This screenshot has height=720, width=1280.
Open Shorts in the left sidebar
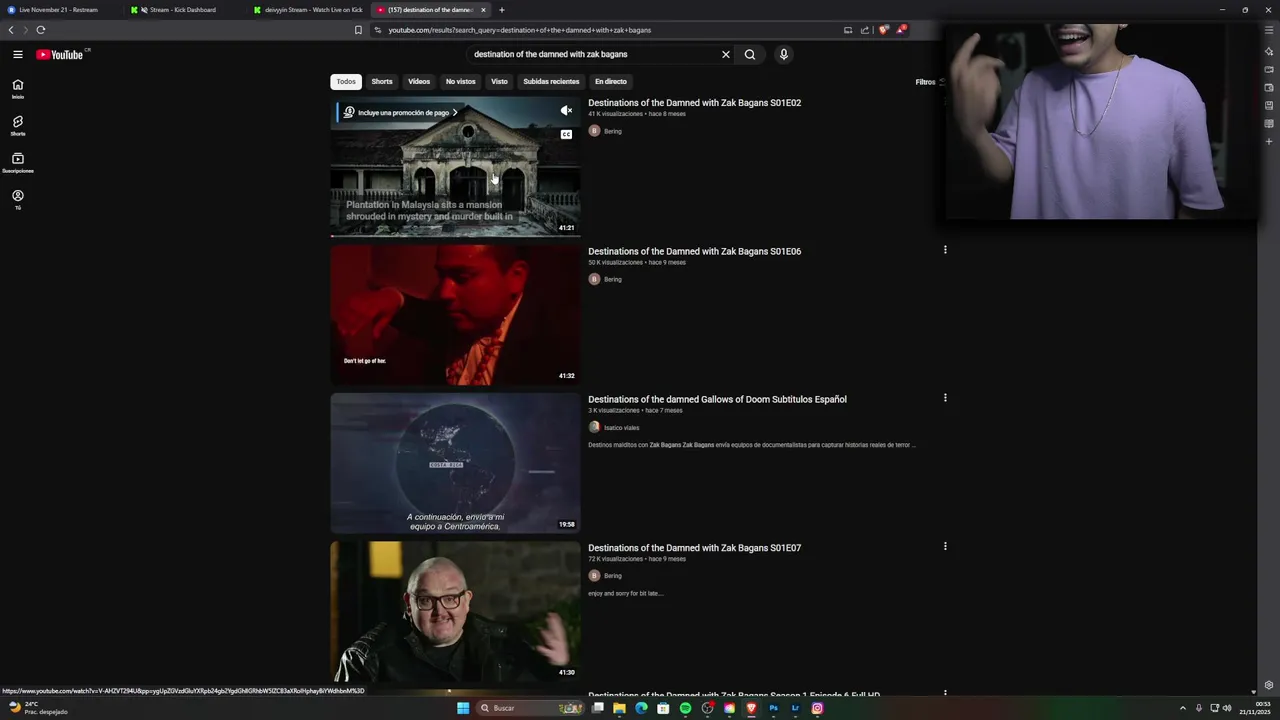coord(18,126)
